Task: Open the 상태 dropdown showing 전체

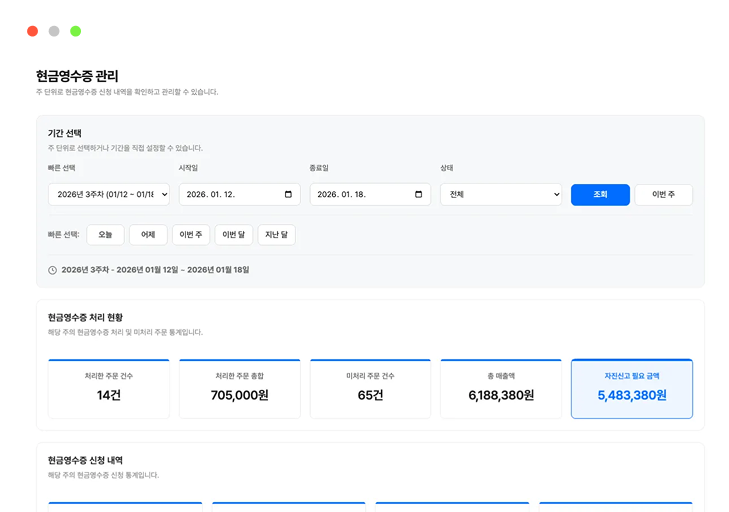Action: click(501, 195)
